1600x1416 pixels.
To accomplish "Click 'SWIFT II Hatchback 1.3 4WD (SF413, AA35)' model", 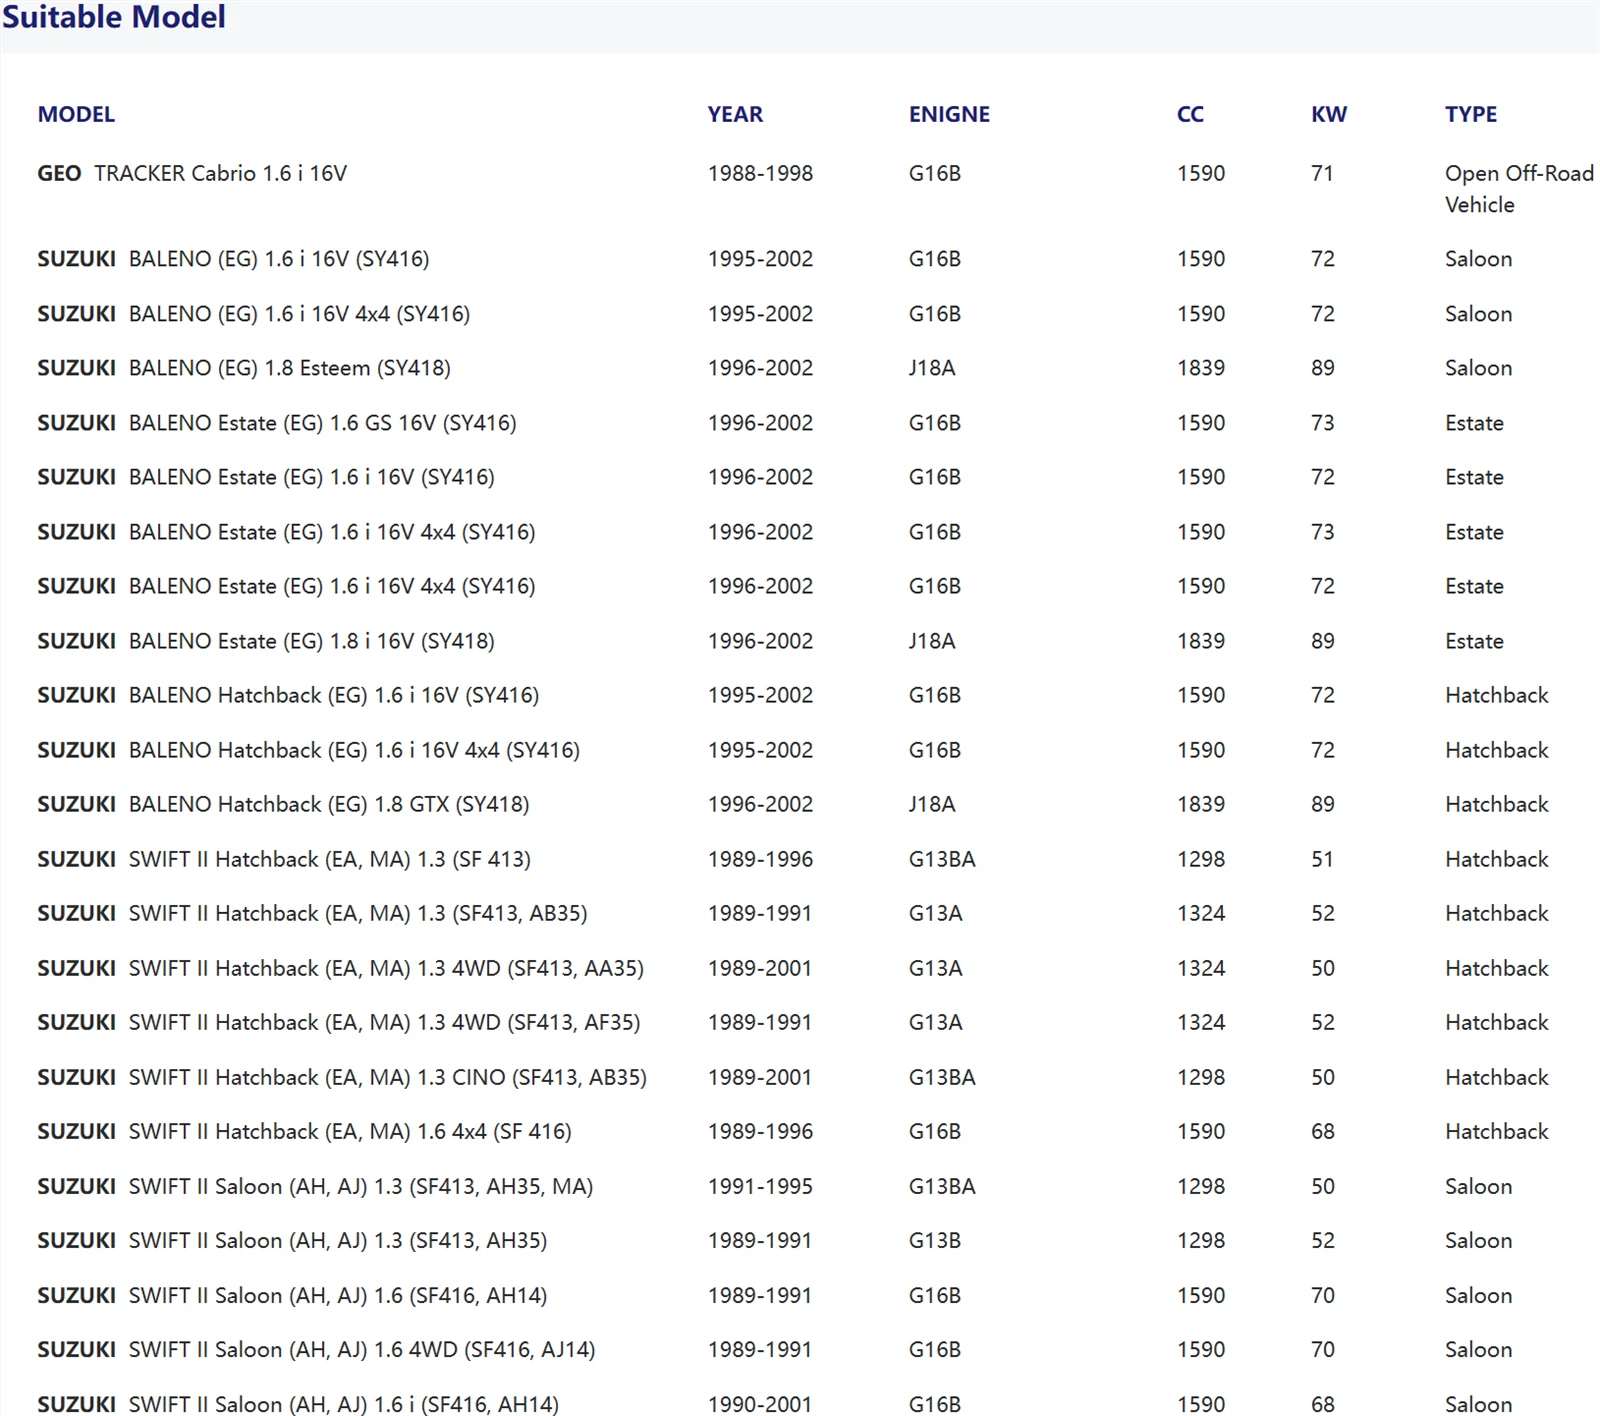I will pyautogui.click(x=386, y=968).
